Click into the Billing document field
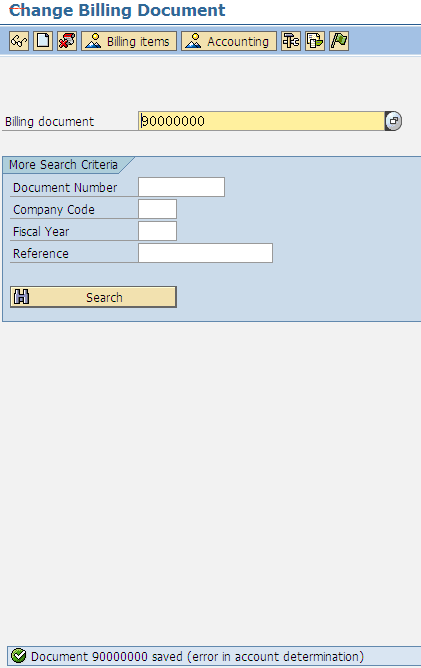The width and height of the screenshot is (421, 668). click(261, 121)
